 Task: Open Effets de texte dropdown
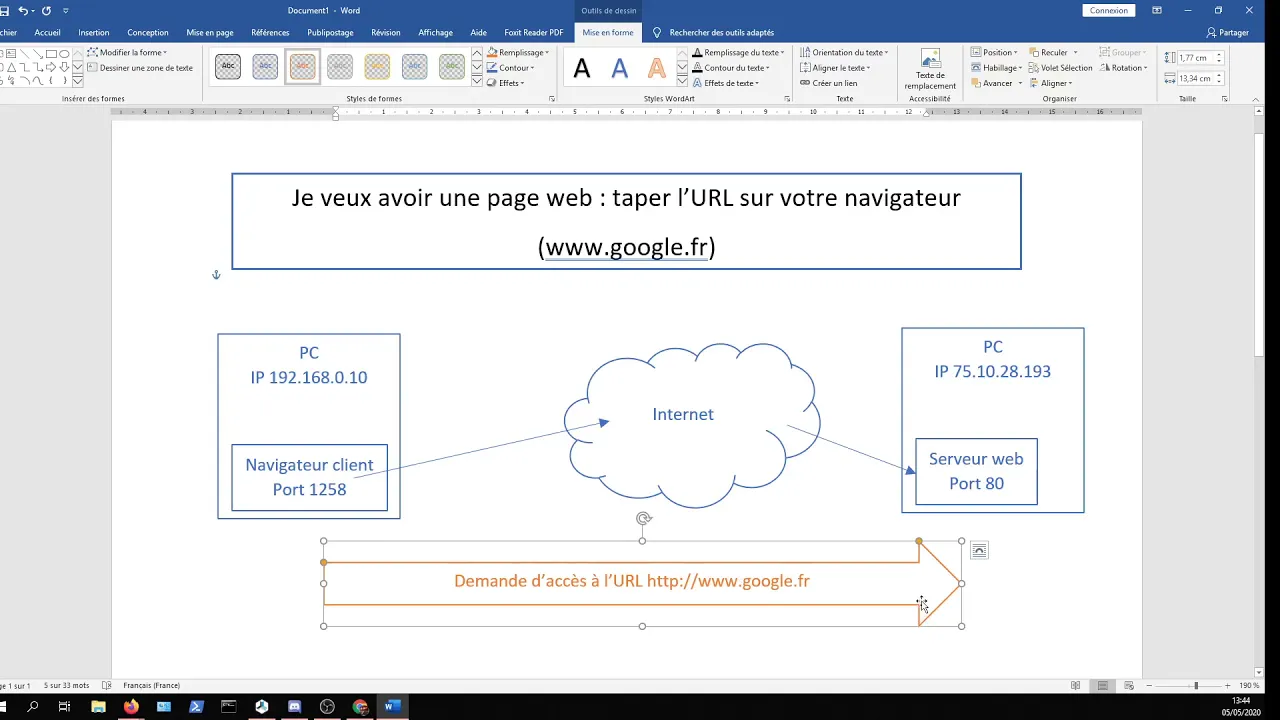(x=727, y=83)
